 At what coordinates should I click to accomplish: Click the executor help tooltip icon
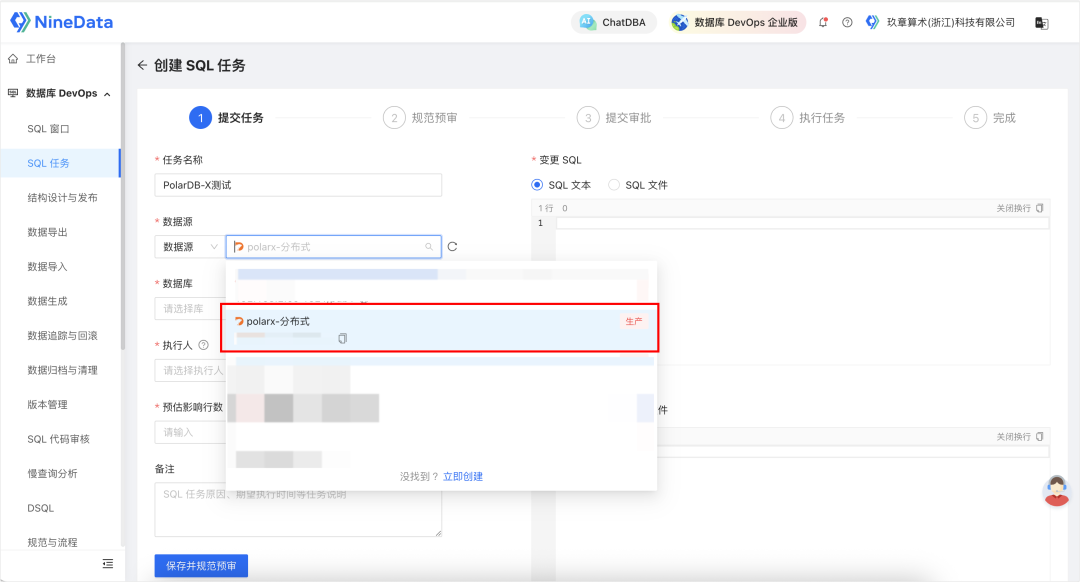203,345
